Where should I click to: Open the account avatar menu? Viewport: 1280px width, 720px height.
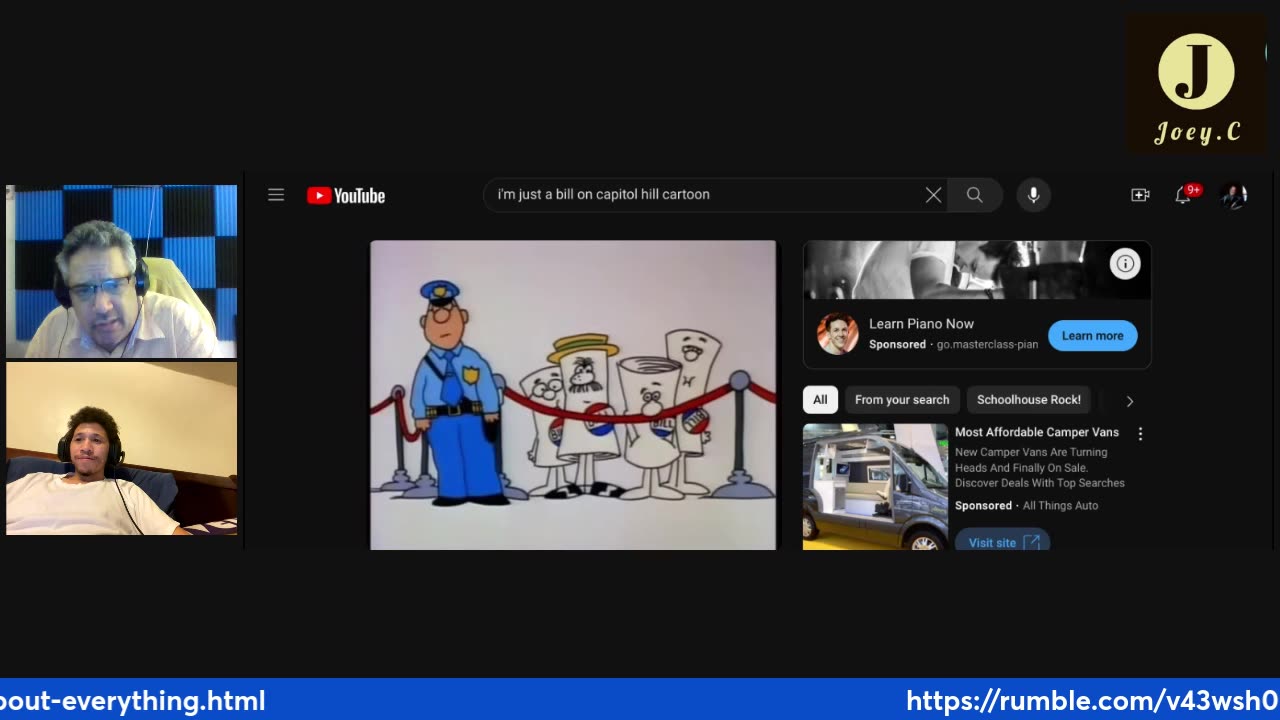pos(1234,195)
